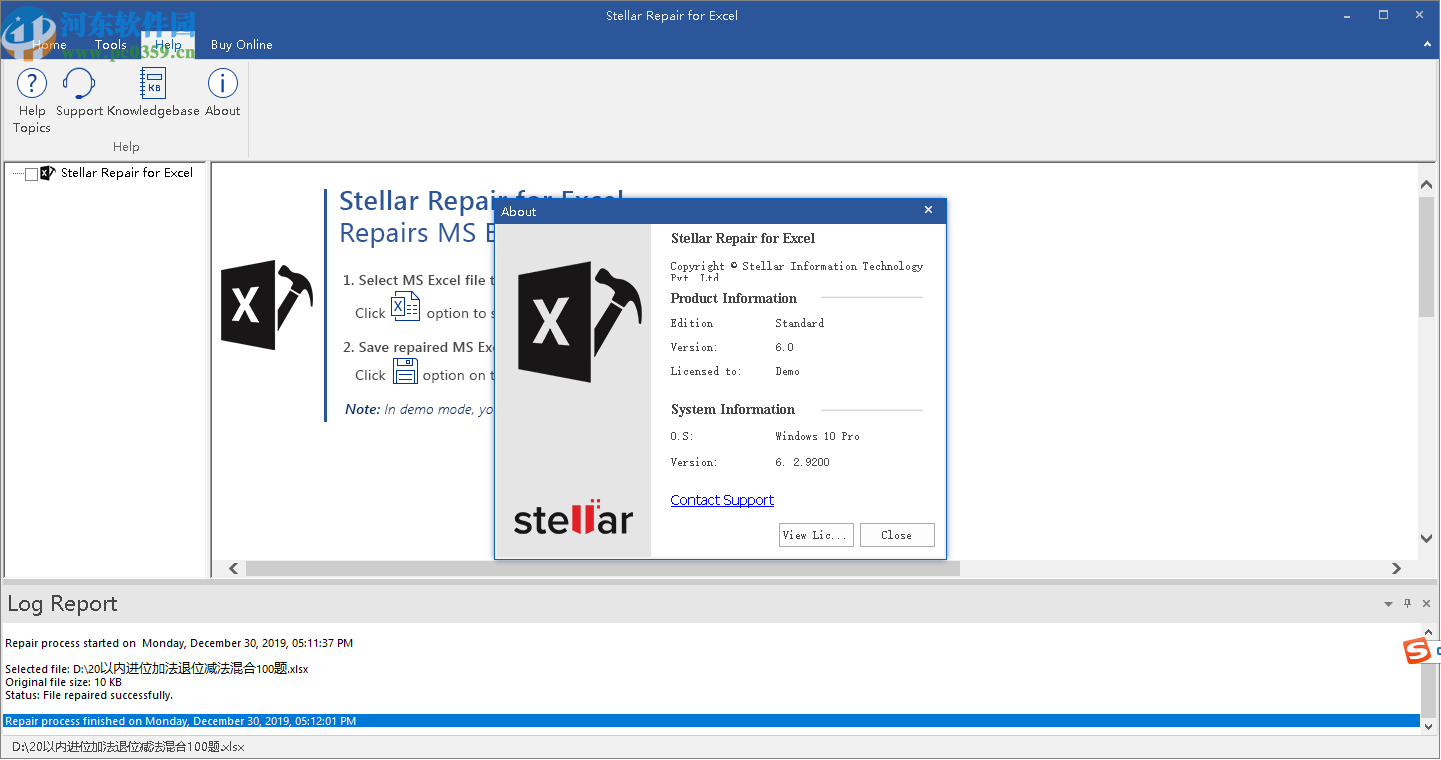Toggle the Log Report pin

pos(1407,603)
